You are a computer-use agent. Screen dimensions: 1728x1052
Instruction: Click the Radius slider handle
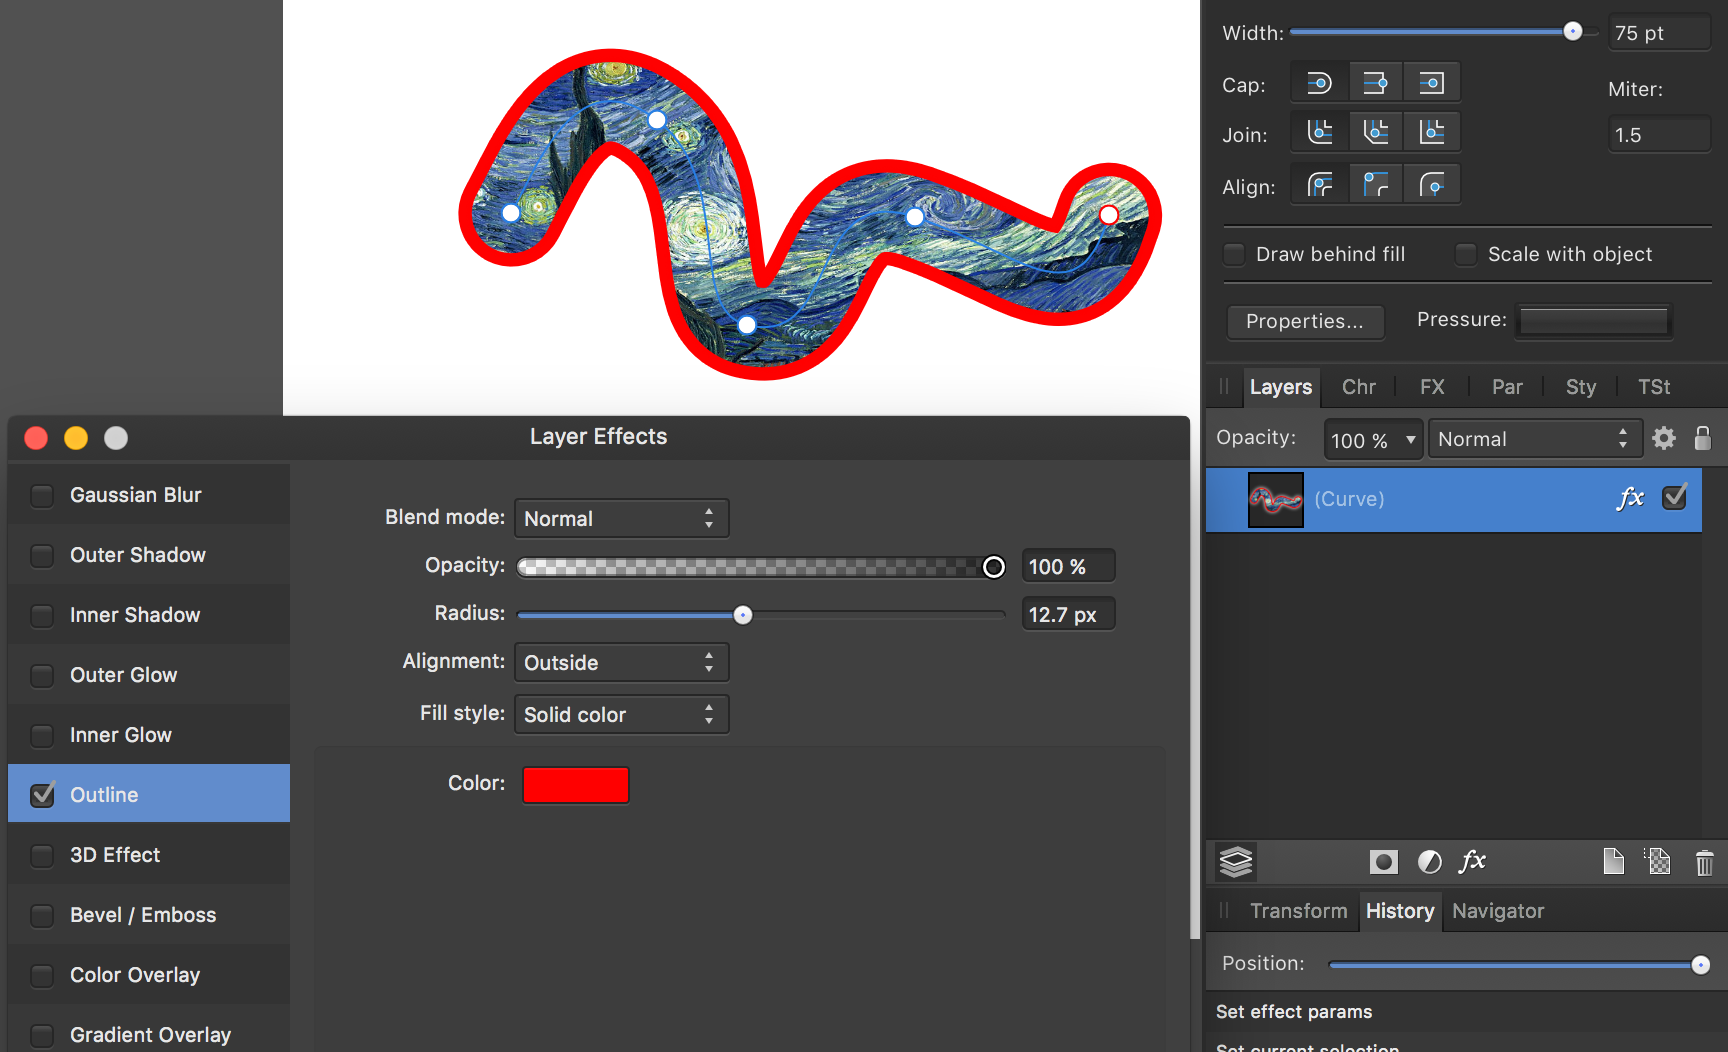point(743,615)
